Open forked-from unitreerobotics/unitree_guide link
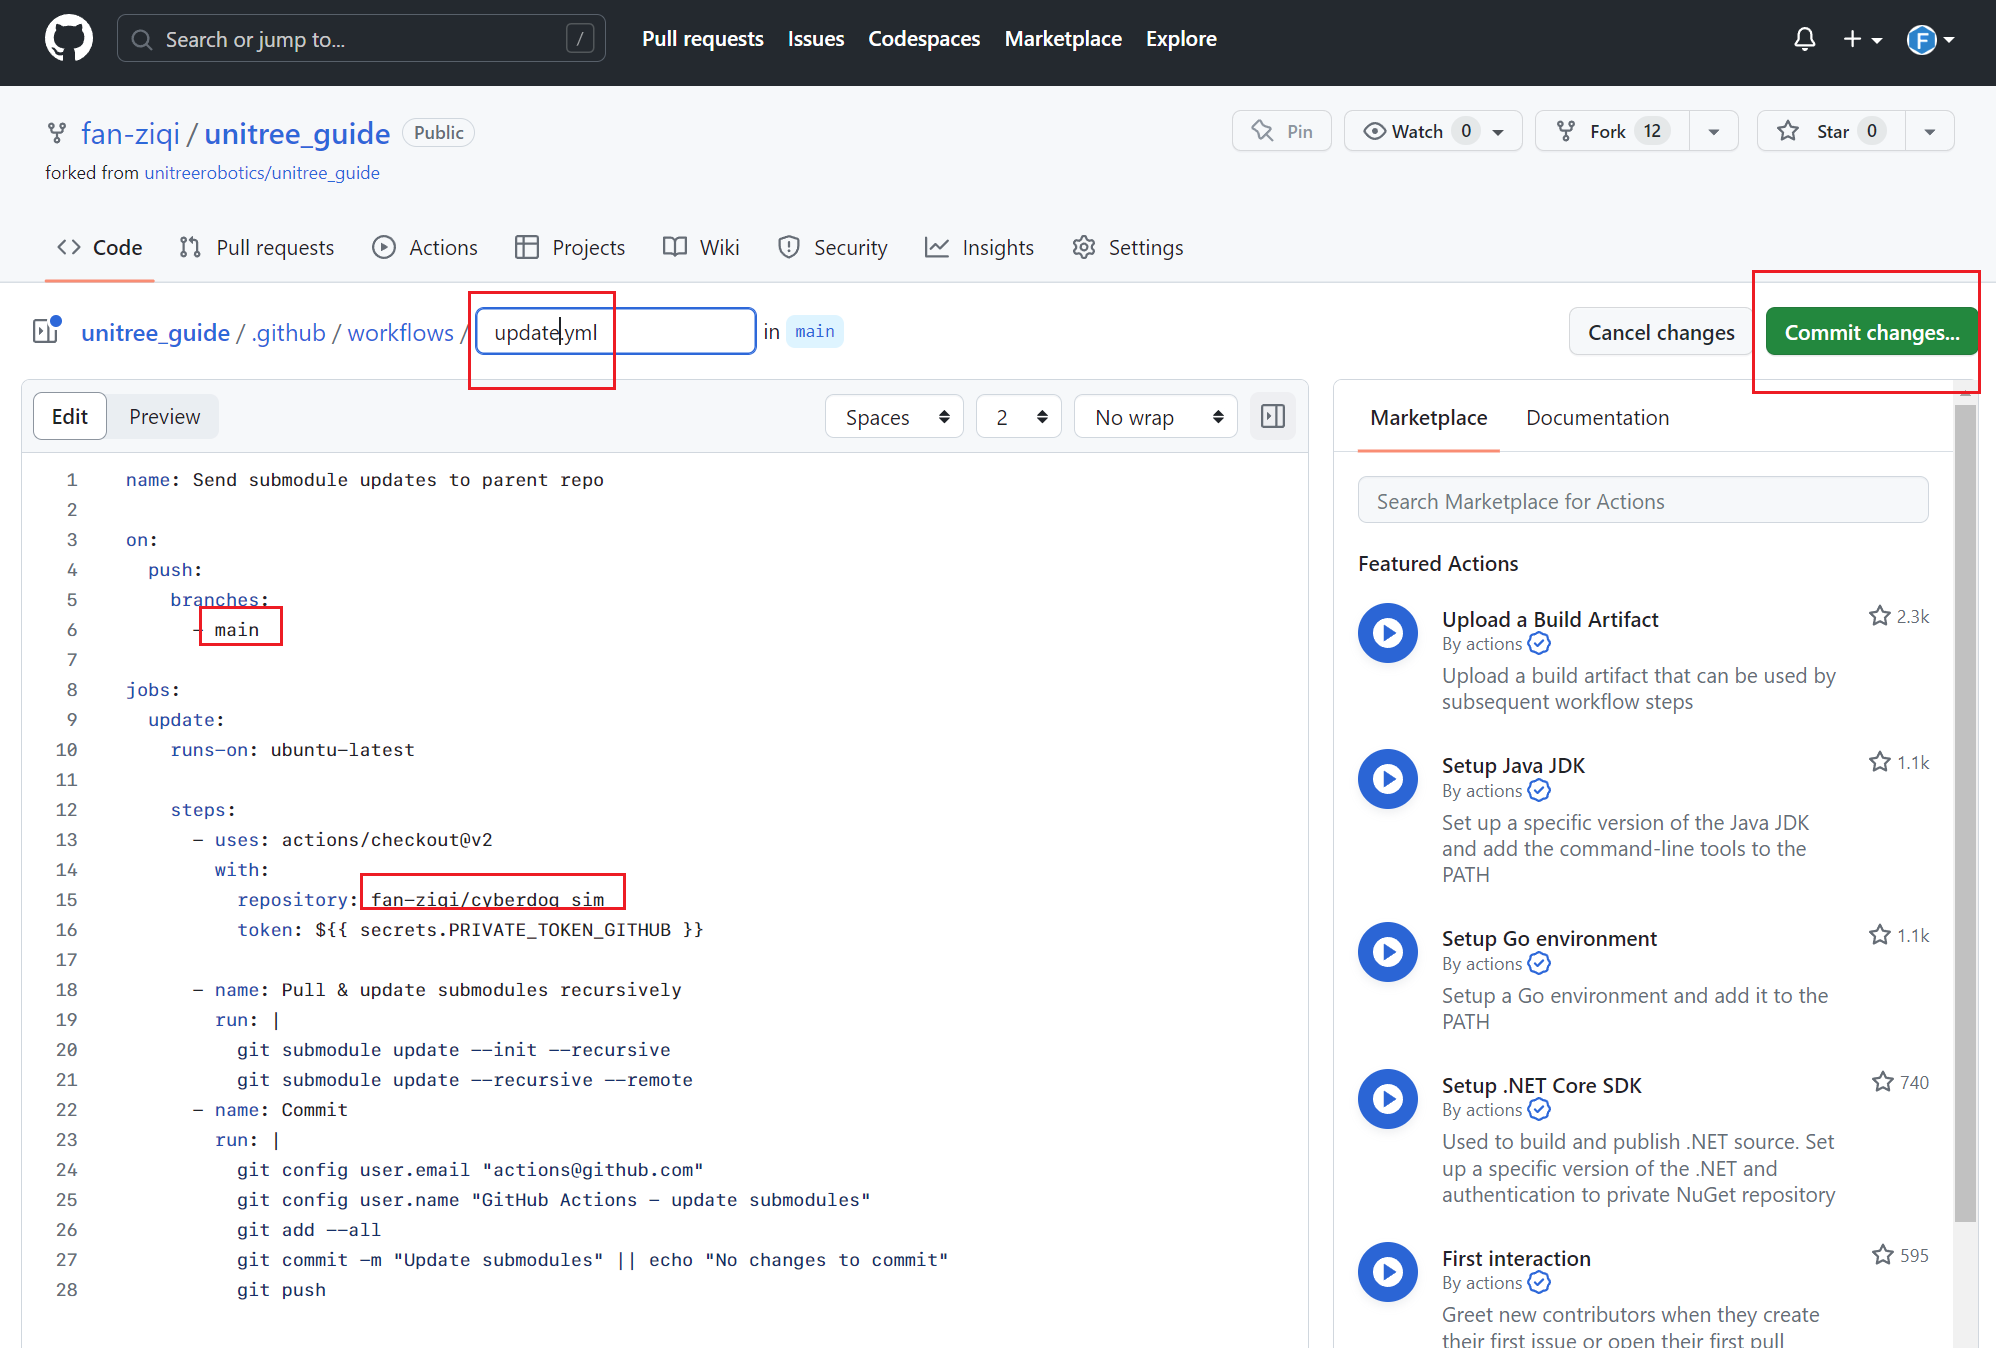This screenshot has width=1996, height=1348. click(x=262, y=173)
